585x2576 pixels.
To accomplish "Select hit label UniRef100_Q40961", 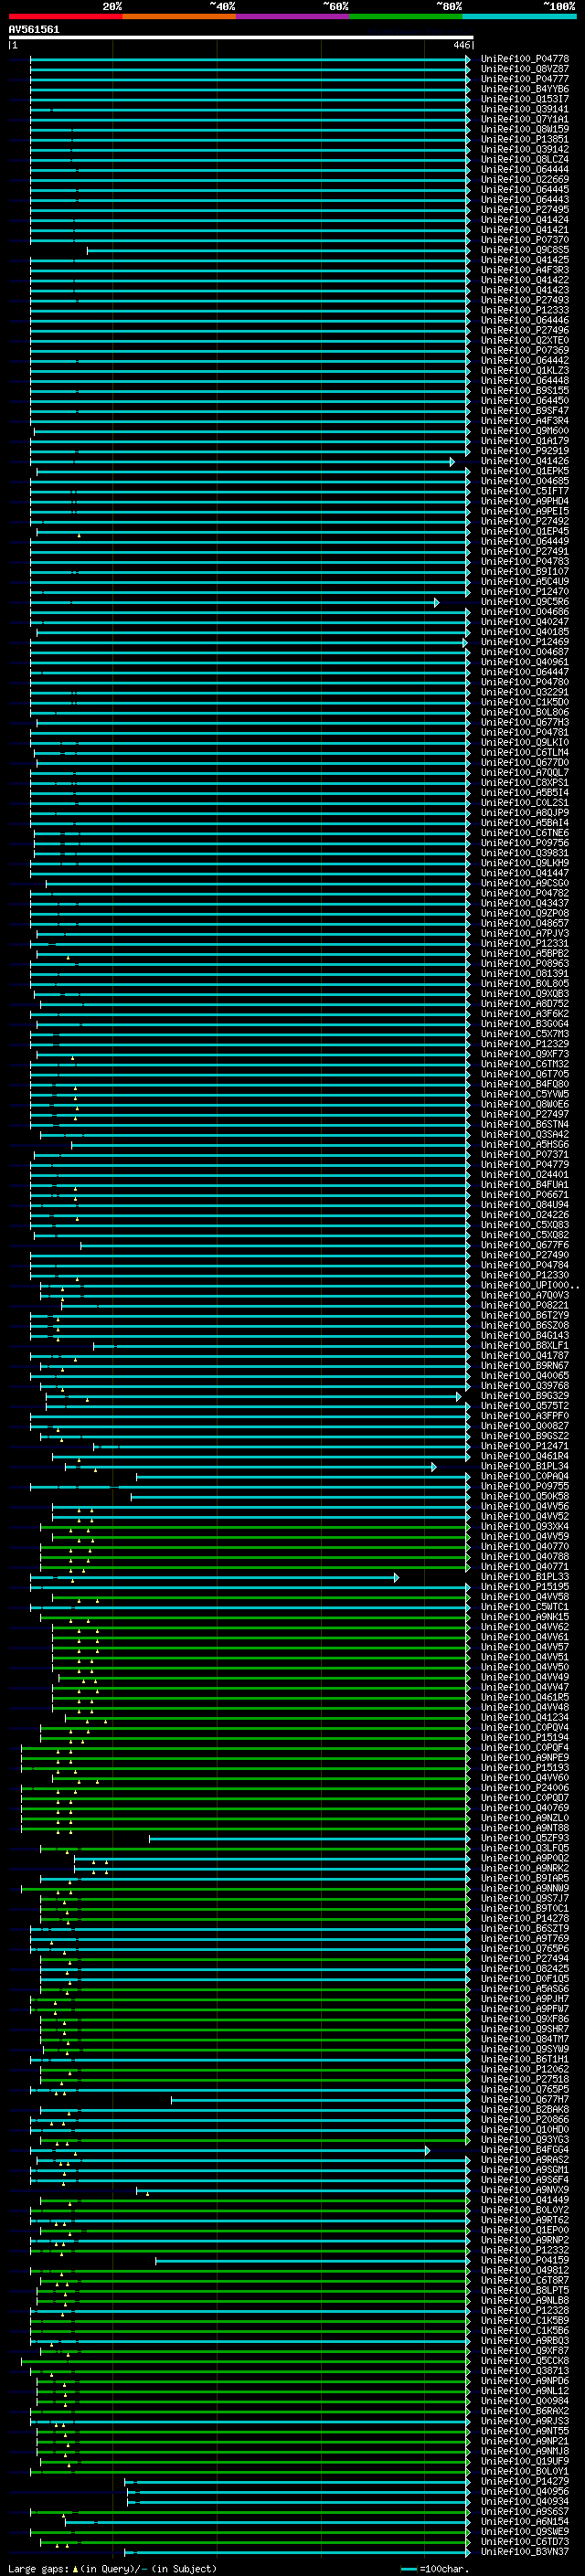I will click(x=525, y=662).
